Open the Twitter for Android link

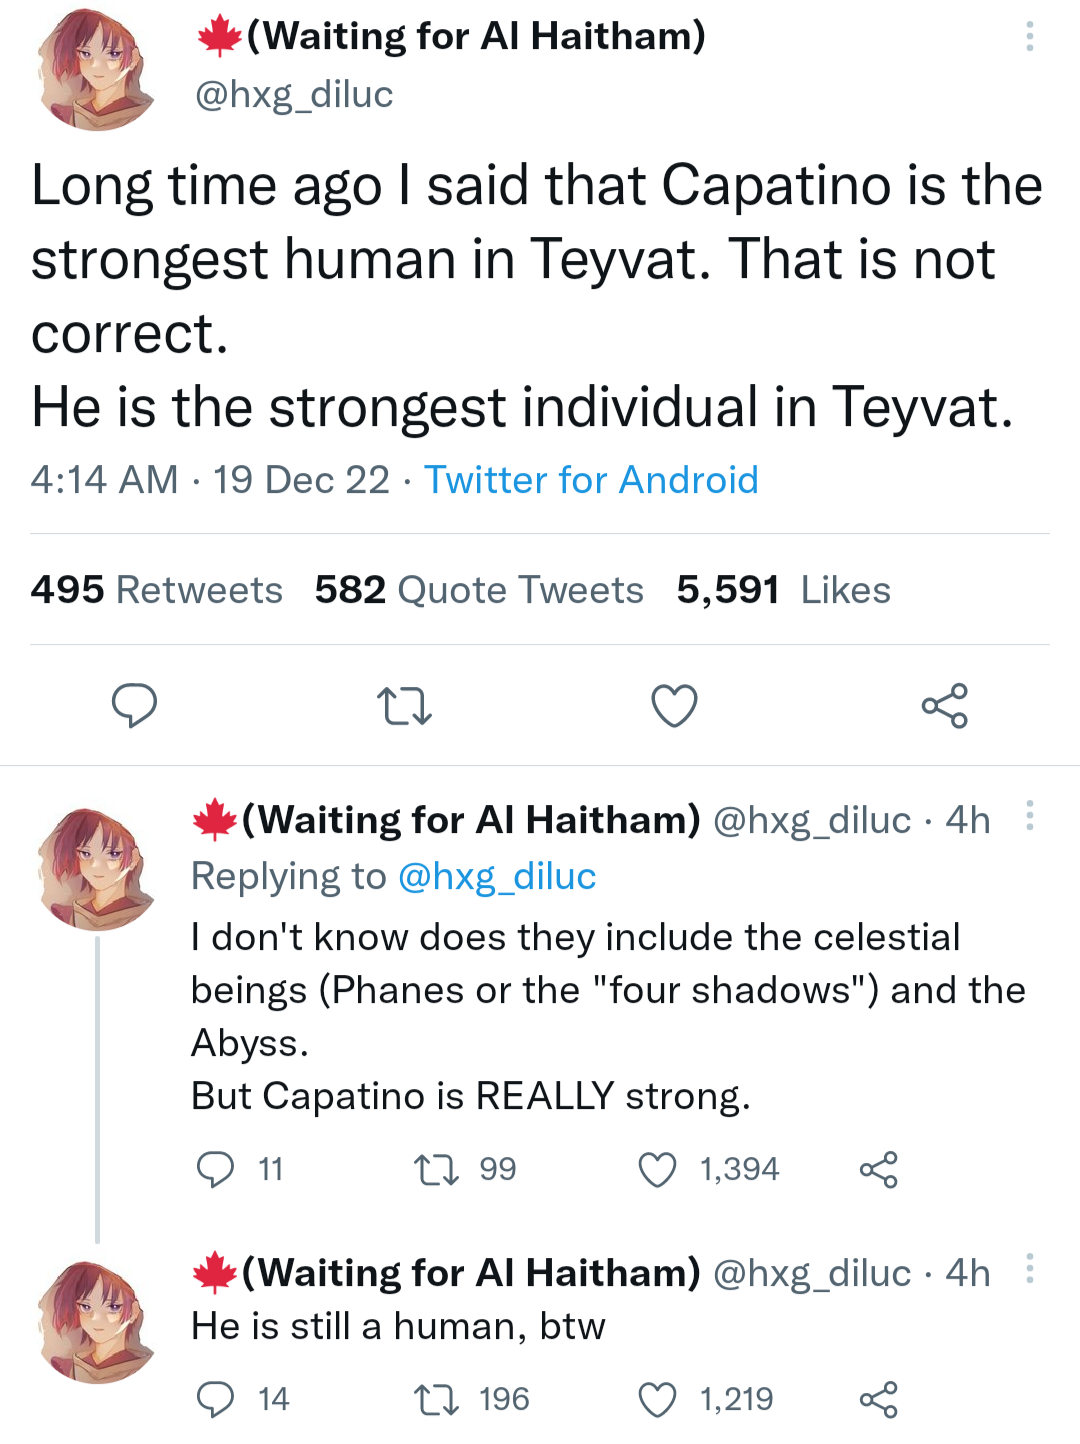click(591, 480)
